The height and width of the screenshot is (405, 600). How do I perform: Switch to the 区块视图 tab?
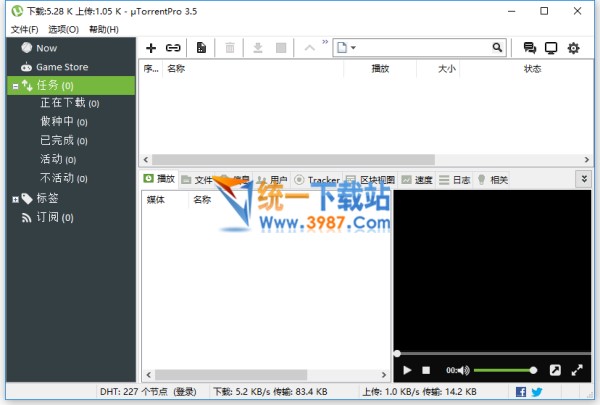370,180
